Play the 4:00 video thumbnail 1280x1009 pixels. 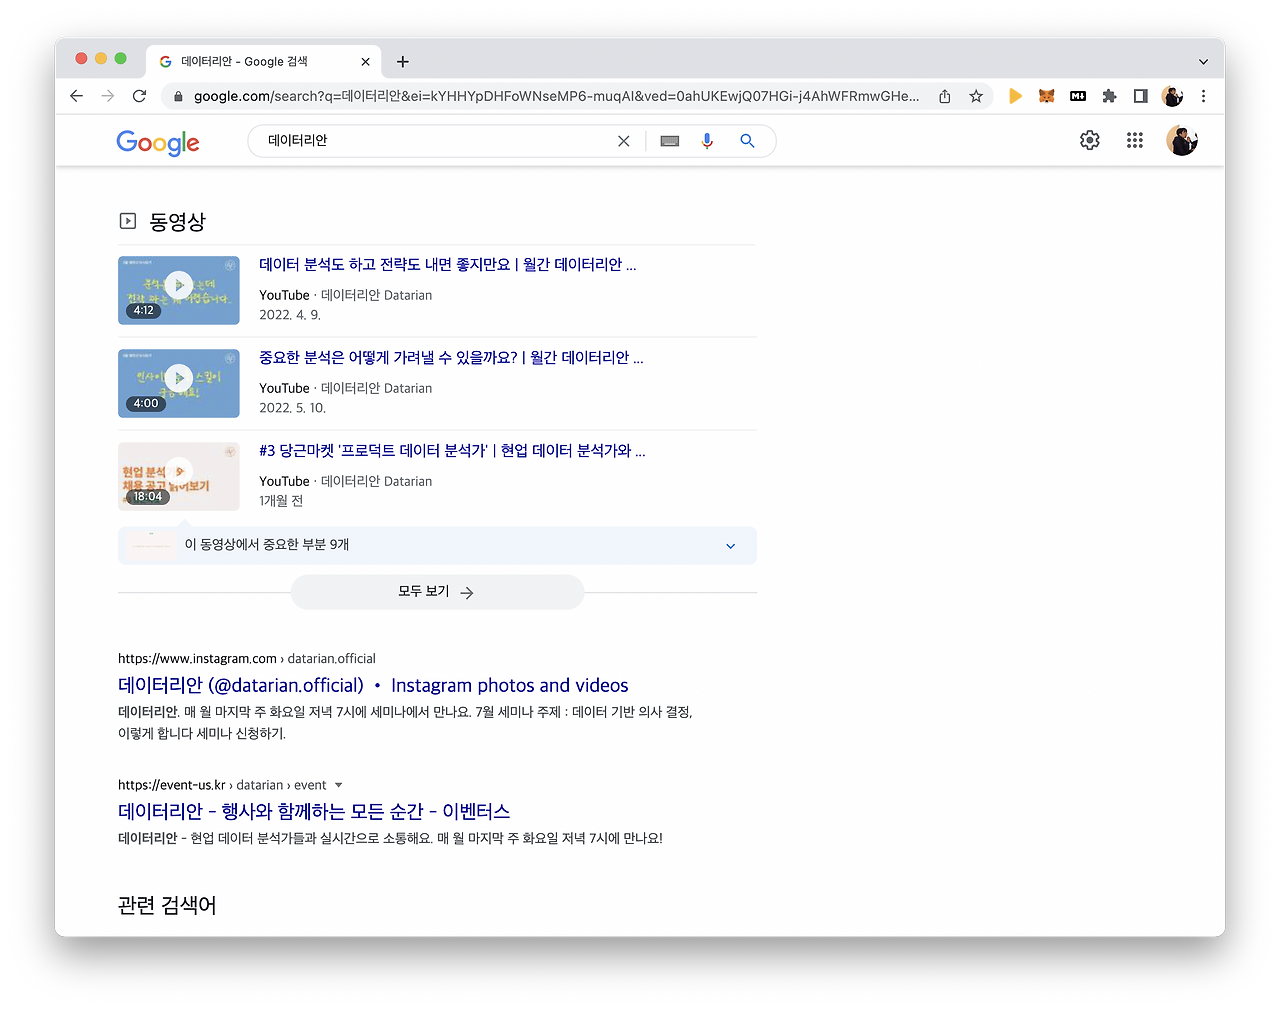pyautogui.click(x=179, y=383)
